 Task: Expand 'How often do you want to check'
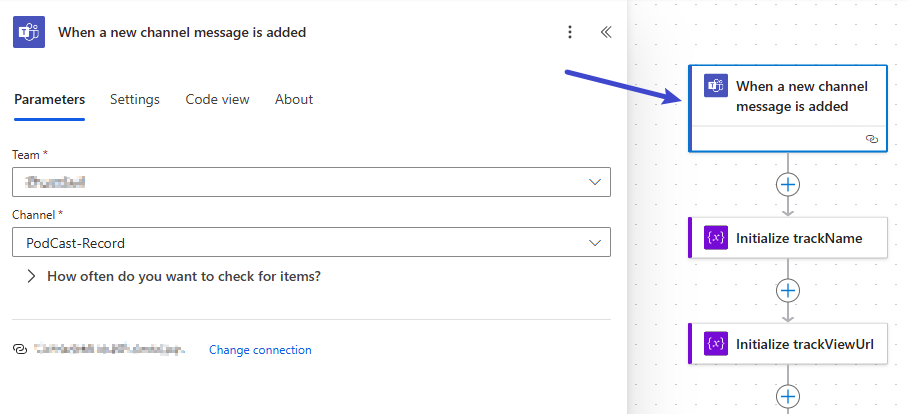[32, 276]
